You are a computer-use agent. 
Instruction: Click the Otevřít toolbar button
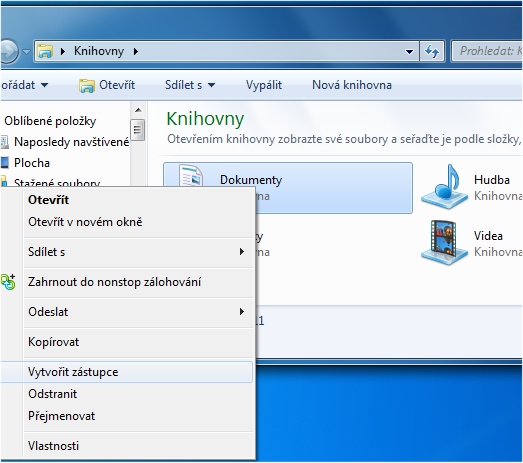tap(107, 85)
